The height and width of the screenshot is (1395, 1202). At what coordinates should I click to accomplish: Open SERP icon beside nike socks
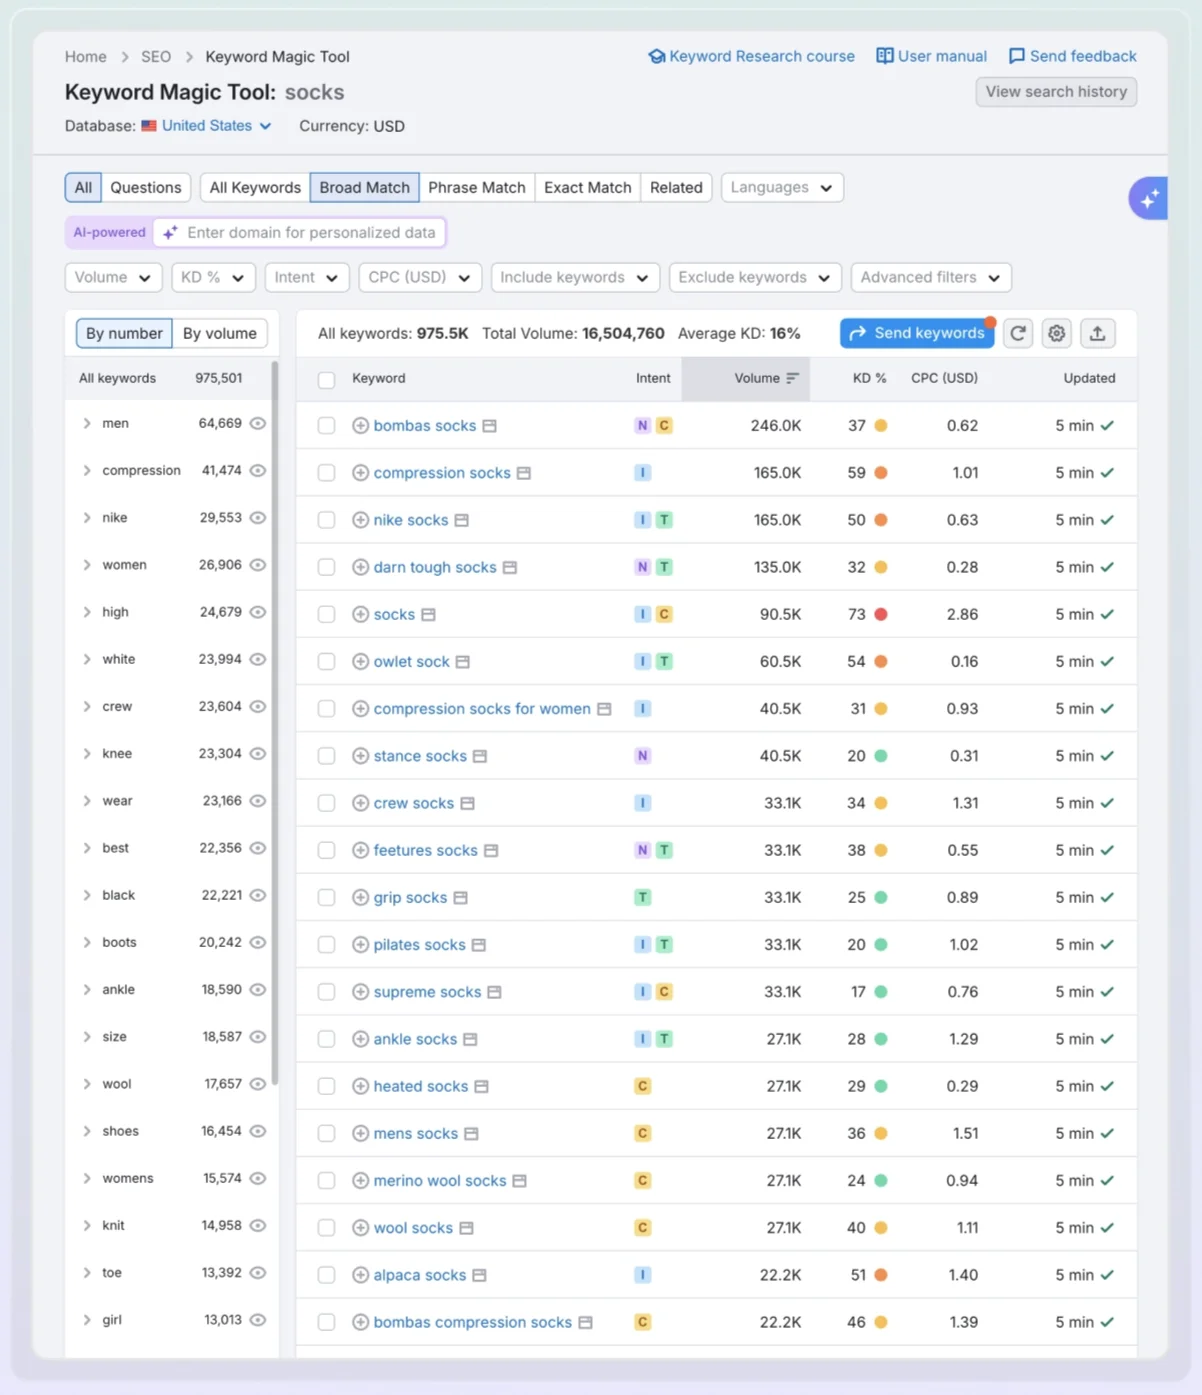[462, 520]
